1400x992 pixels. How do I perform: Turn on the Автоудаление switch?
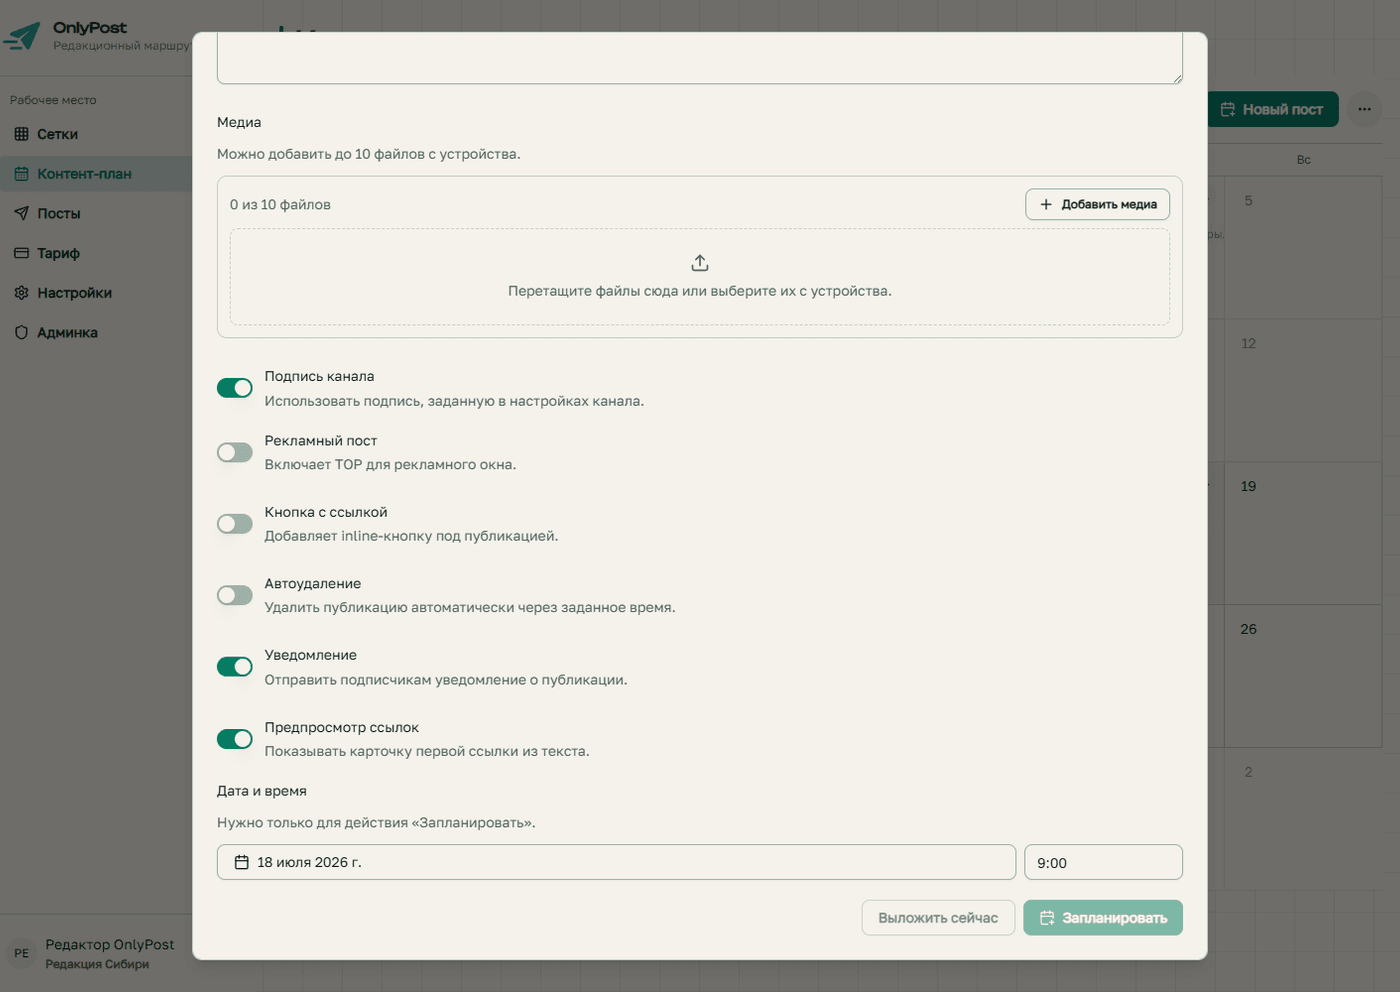(x=235, y=595)
